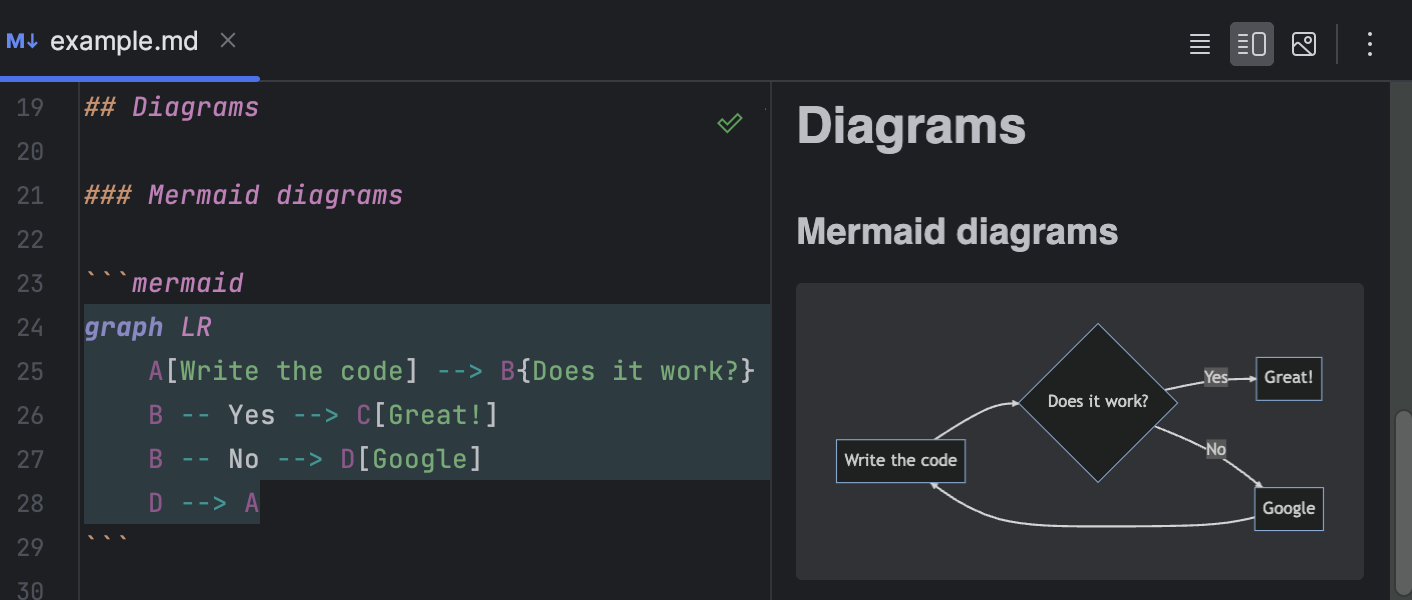Select the Google node in the flowchart

(x=1288, y=508)
